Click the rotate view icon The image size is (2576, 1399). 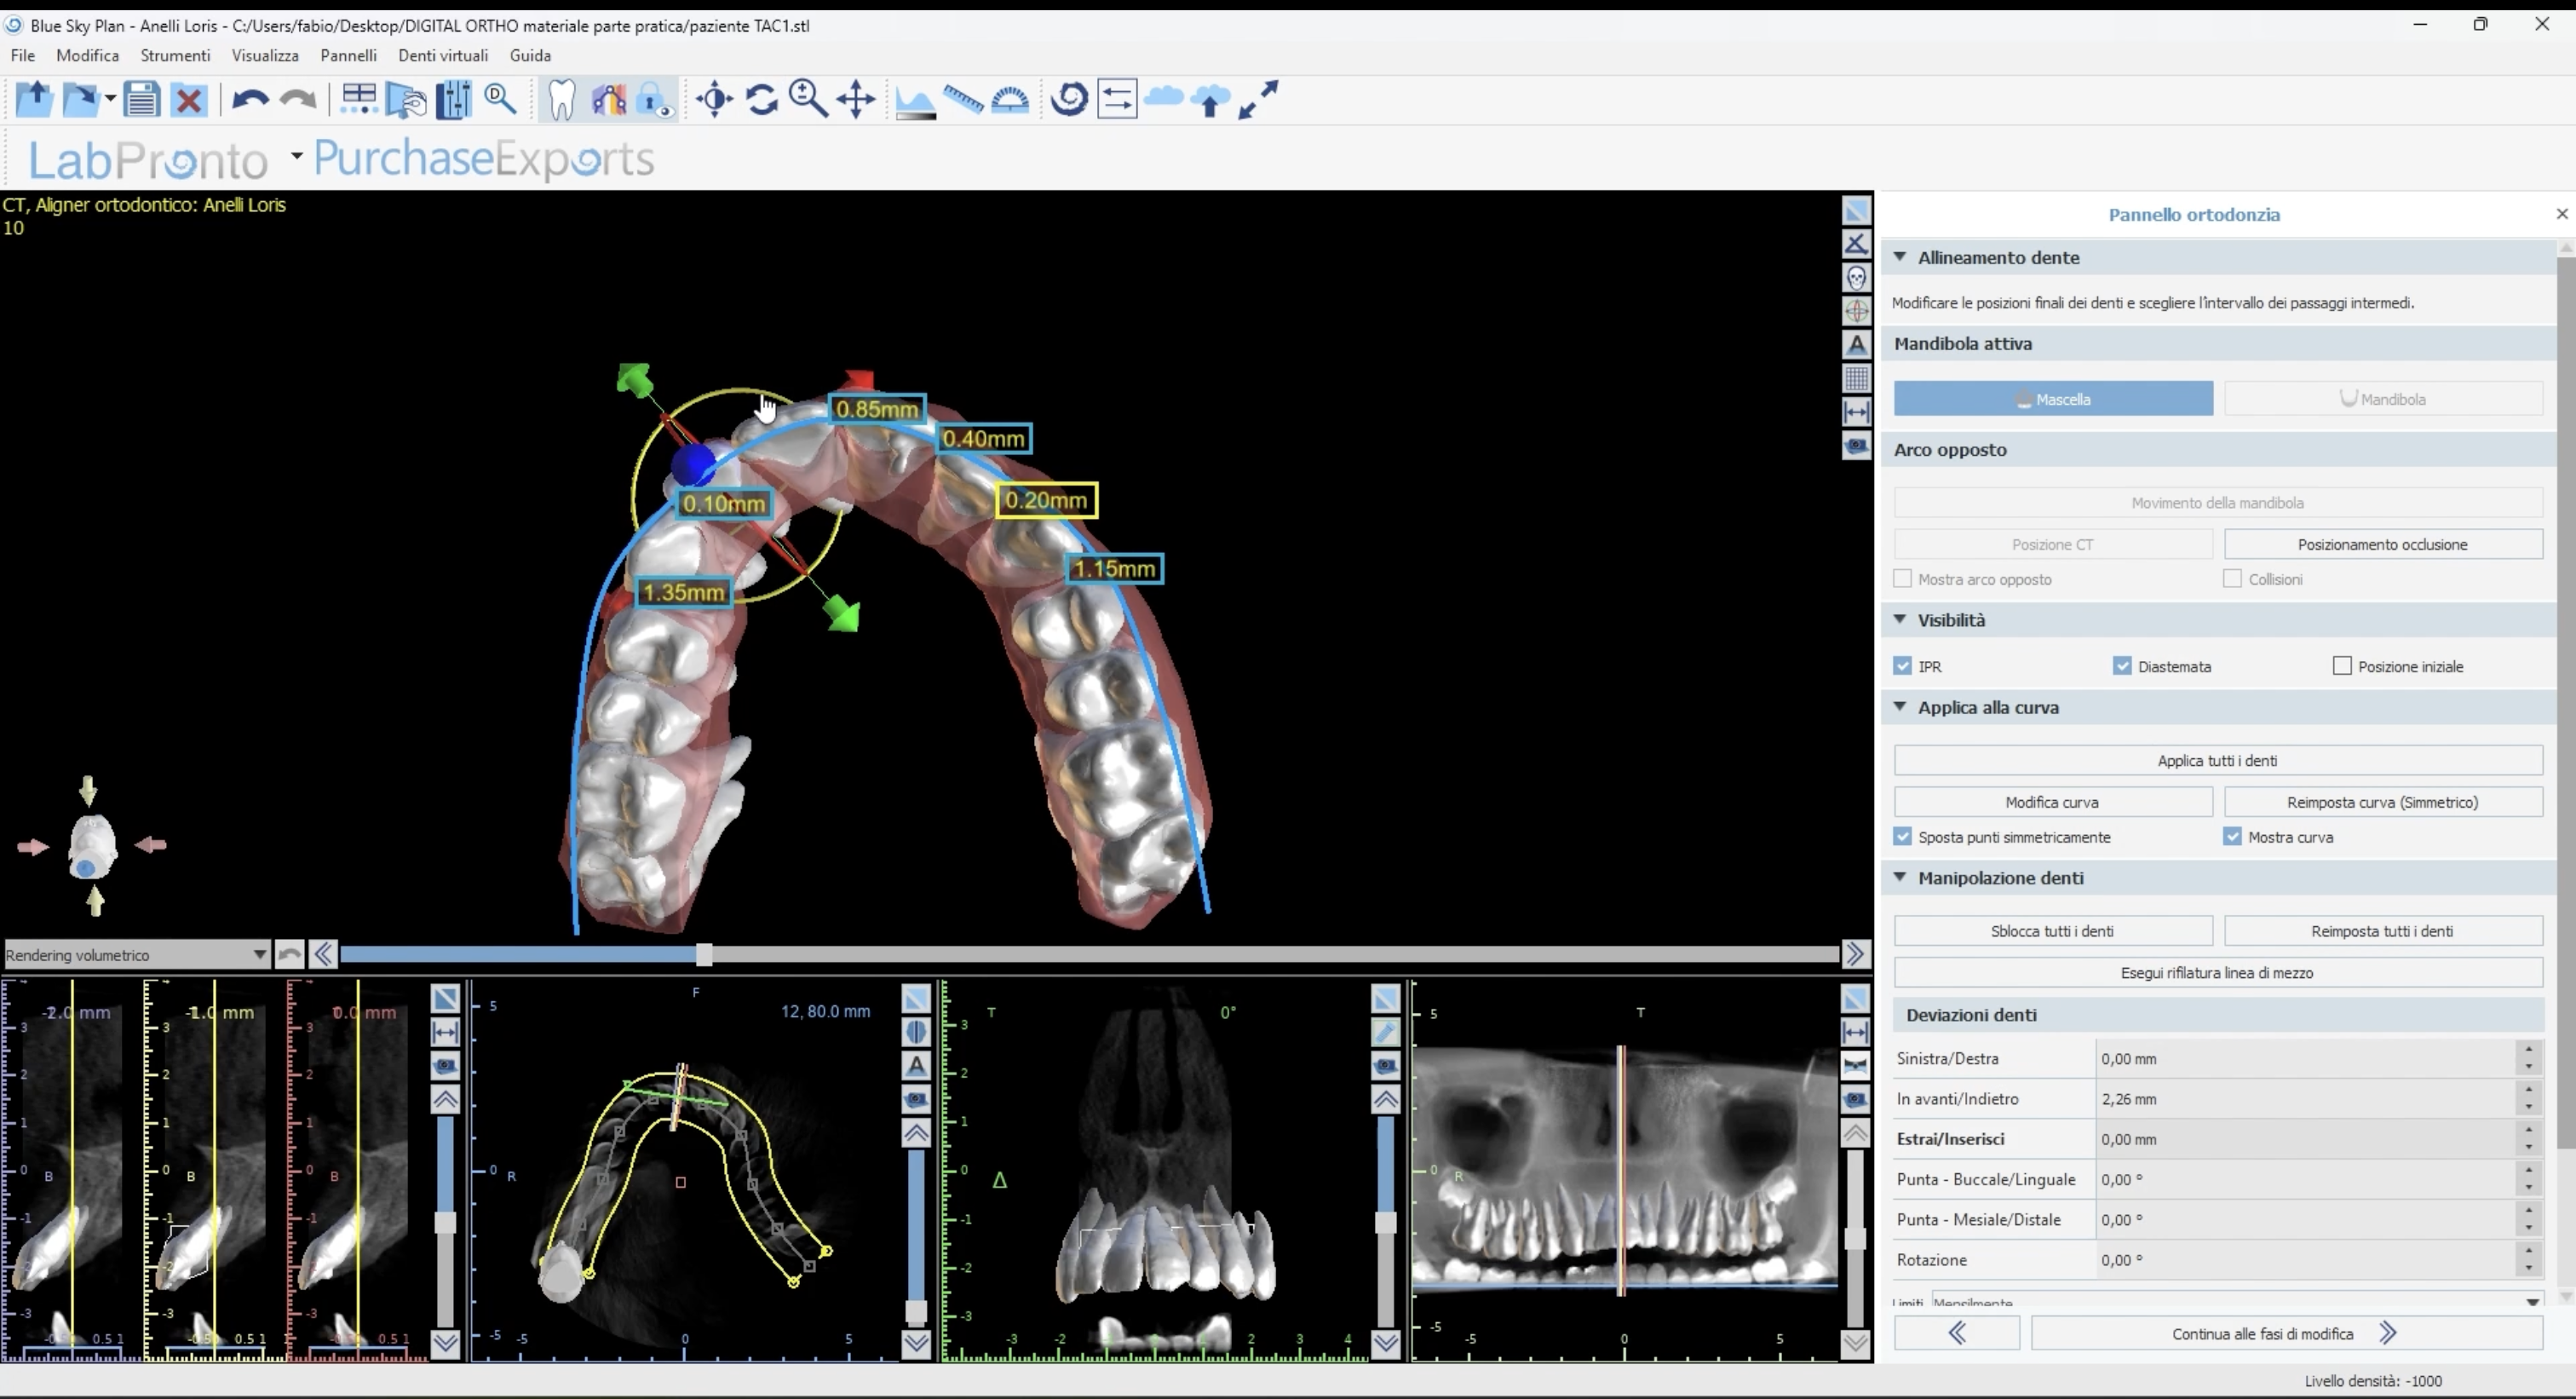762,100
